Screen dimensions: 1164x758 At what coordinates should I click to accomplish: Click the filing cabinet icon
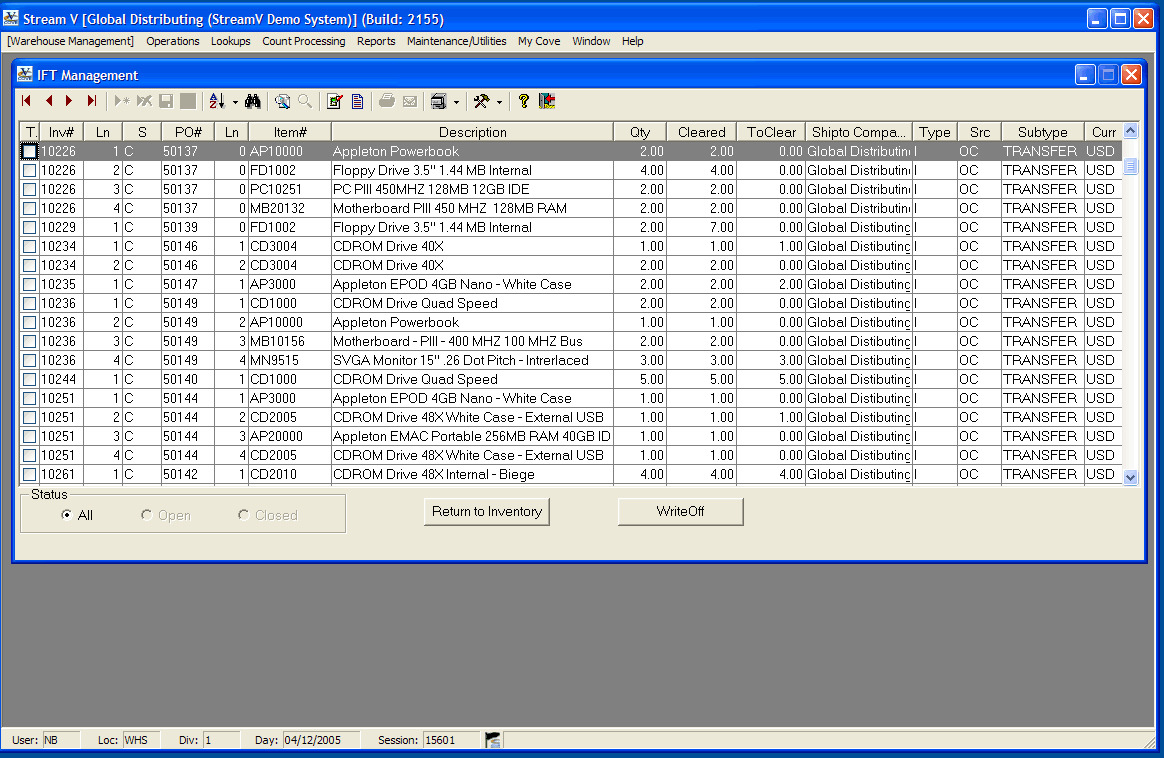tap(439, 101)
